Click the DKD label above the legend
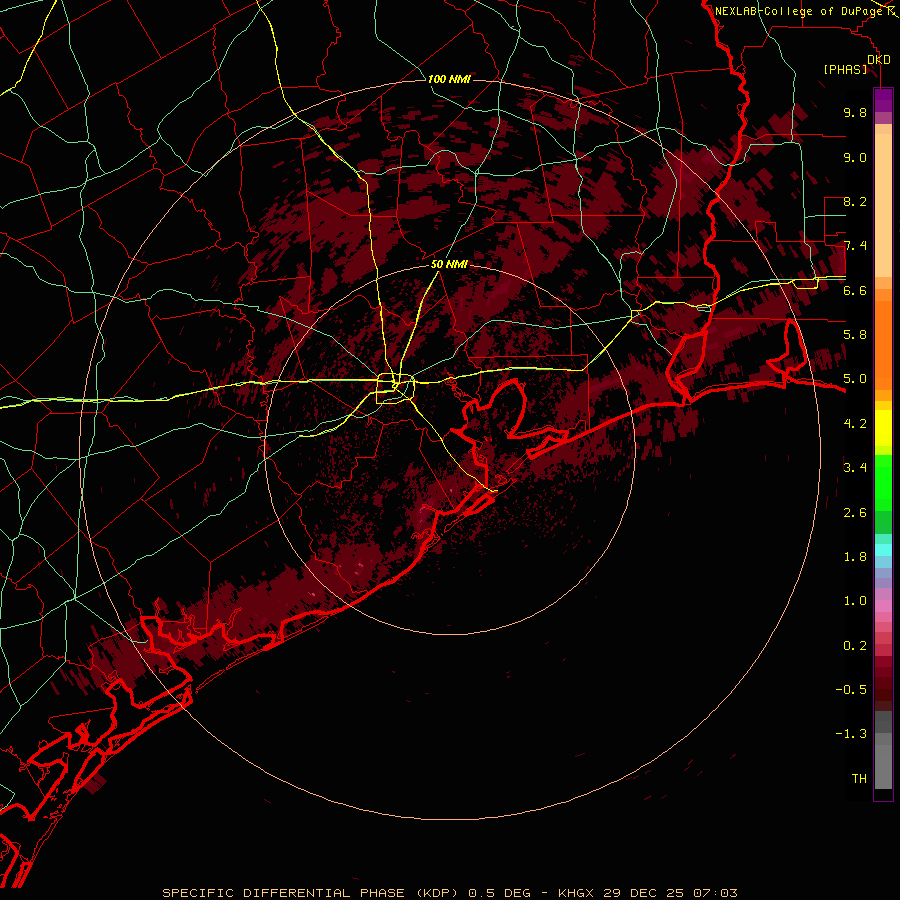Image resolution: width=900 pixels, height=900 pixels. (x=879, y=60)
